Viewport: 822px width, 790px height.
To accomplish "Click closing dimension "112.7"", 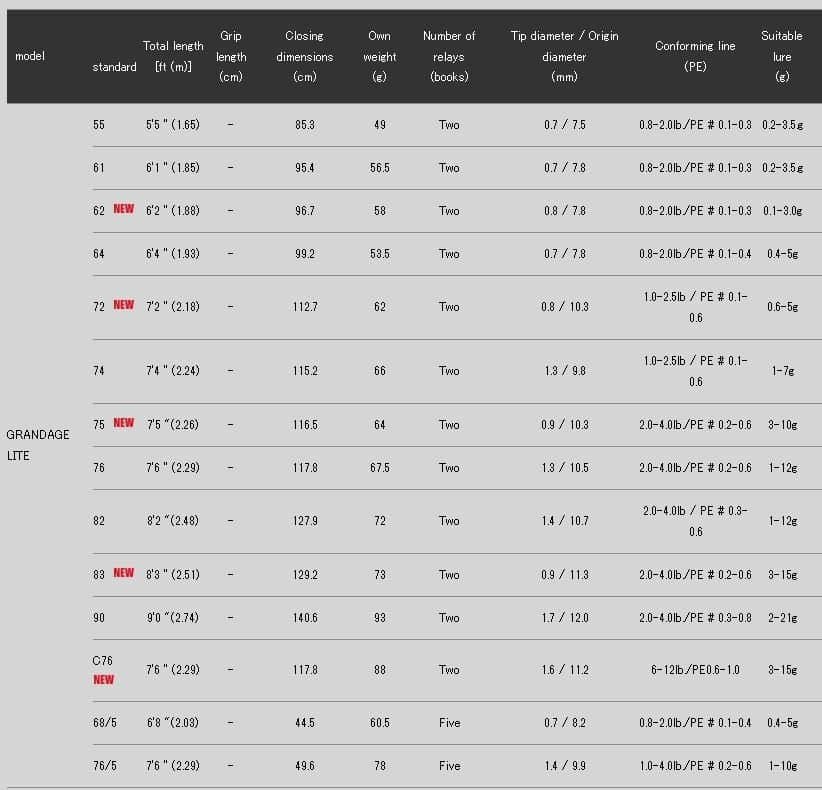I will (305, 306).
